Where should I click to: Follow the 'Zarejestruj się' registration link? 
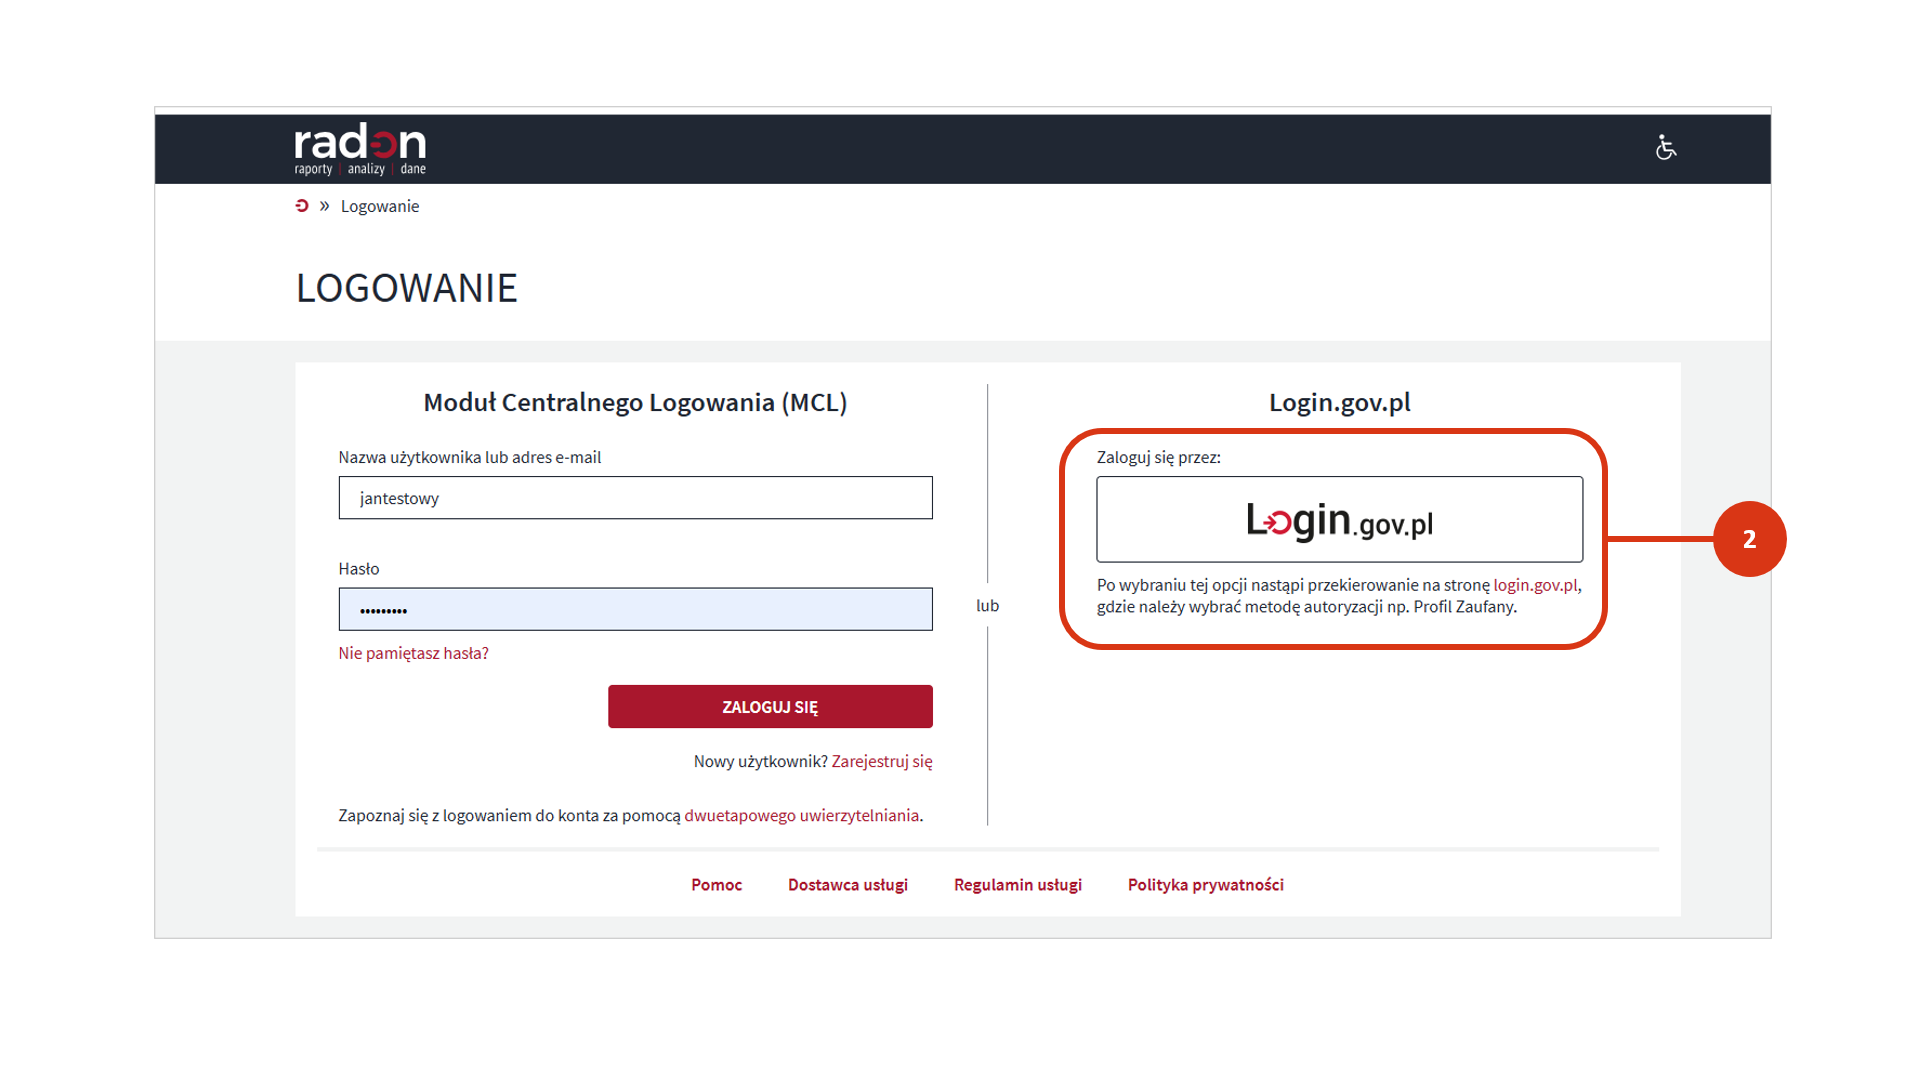881,761
